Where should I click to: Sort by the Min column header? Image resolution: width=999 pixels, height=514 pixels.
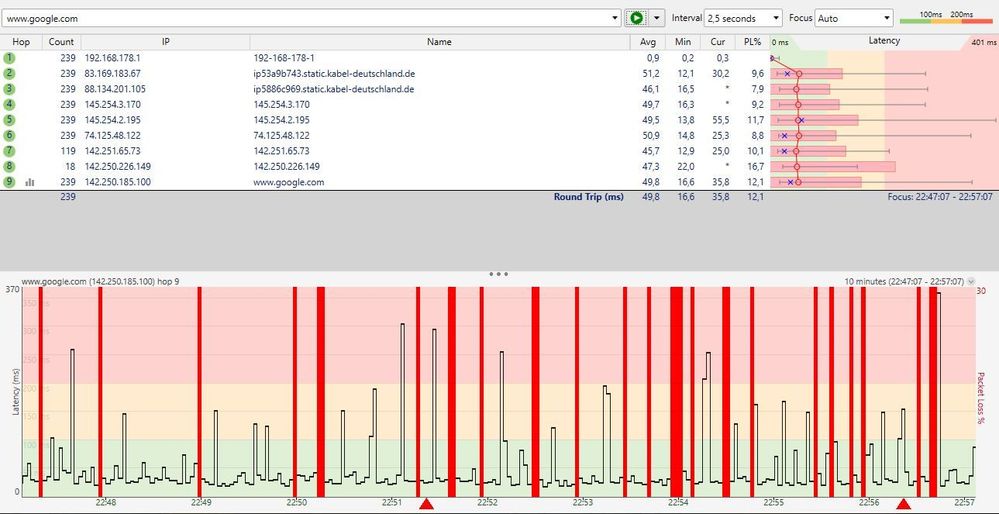pyautogui.click(x=683, y=41)
